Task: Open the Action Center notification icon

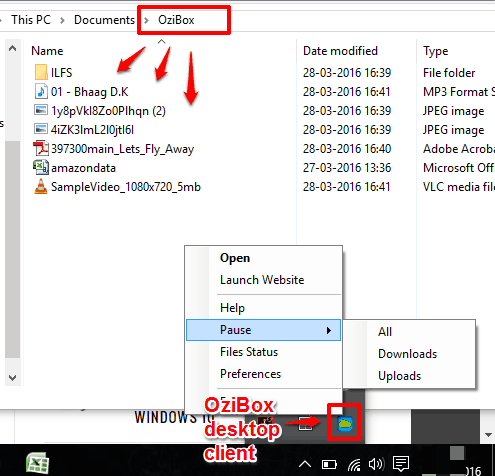Action: (x=401, y=463)
